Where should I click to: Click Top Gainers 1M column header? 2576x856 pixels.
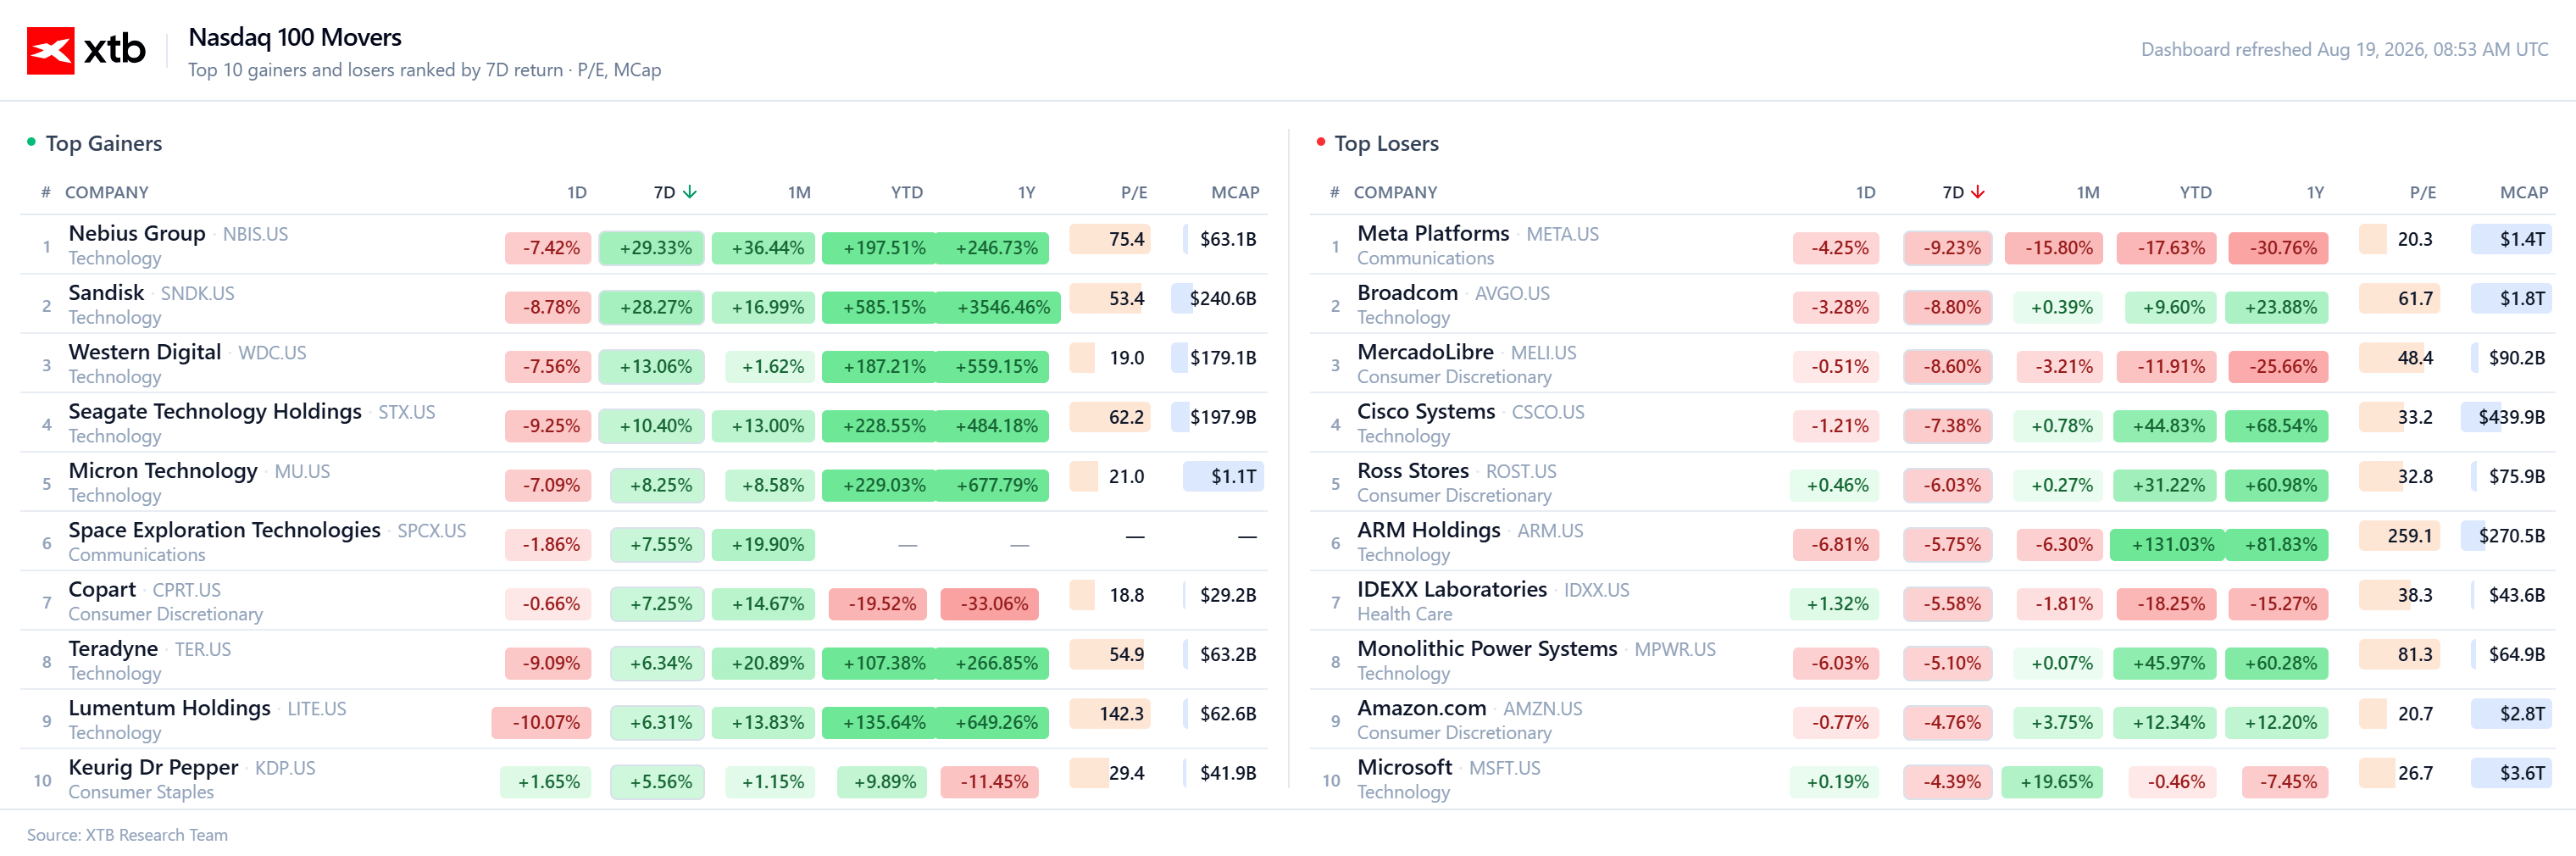(799, 192)
